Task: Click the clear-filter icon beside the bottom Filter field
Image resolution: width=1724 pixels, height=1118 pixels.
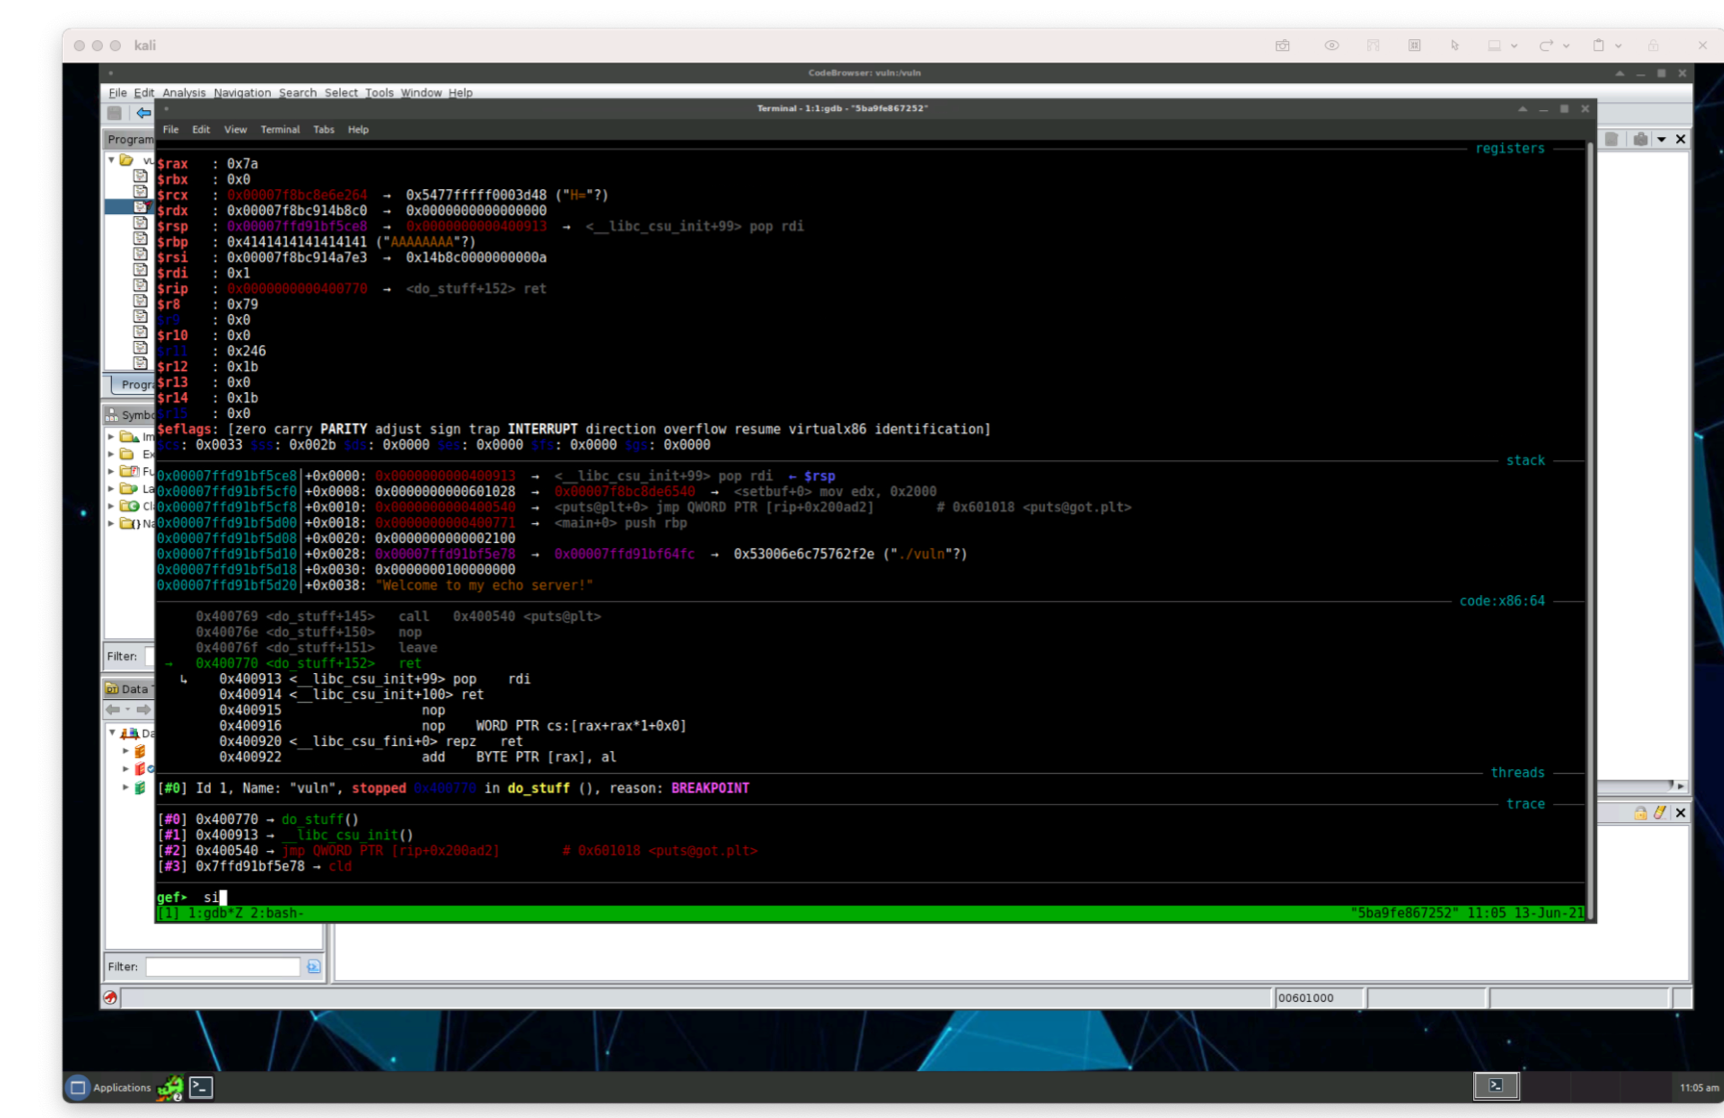Action: (313, 966)
